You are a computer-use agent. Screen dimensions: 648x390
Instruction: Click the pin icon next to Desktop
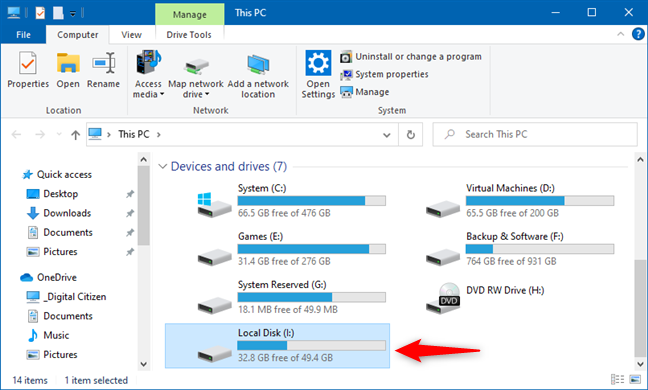[130, 194]
